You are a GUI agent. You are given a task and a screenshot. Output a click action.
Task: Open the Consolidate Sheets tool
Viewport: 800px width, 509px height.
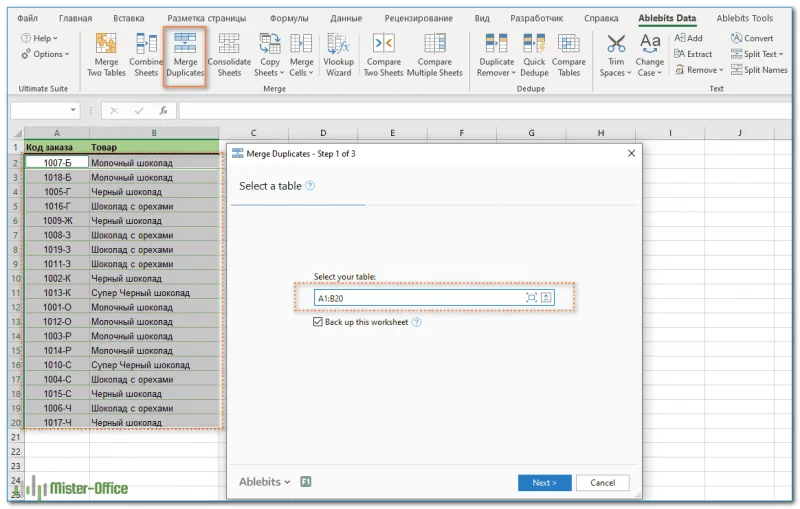pos(229,55)
